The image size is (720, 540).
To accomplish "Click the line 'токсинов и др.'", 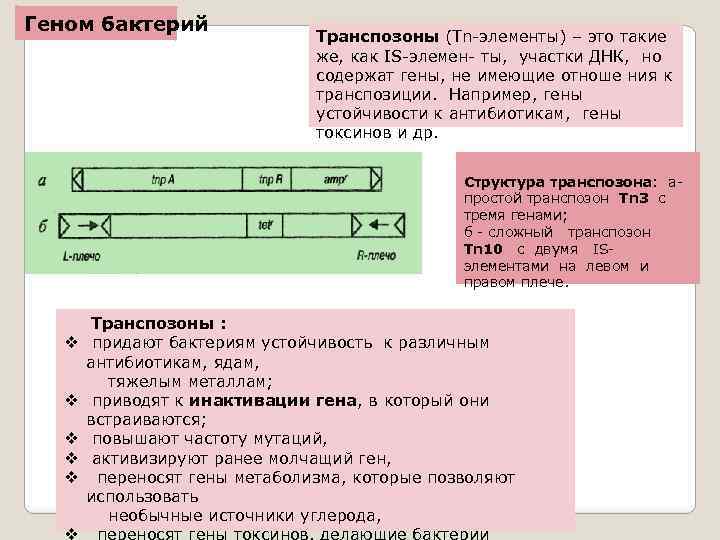I will pyautogui.click(x=377, y=133).
